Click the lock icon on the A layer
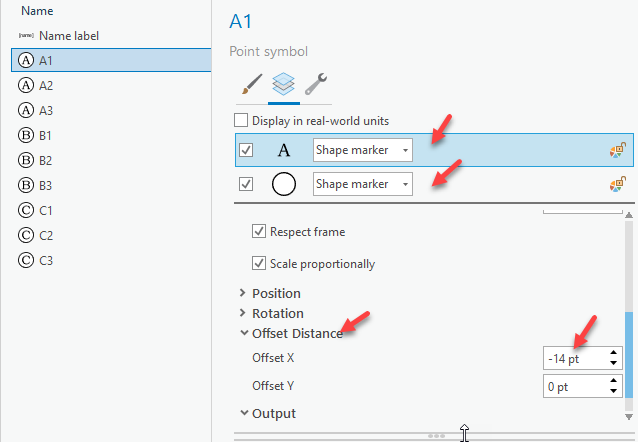Viewport: 638px width, 442px height. pos(617,151)
